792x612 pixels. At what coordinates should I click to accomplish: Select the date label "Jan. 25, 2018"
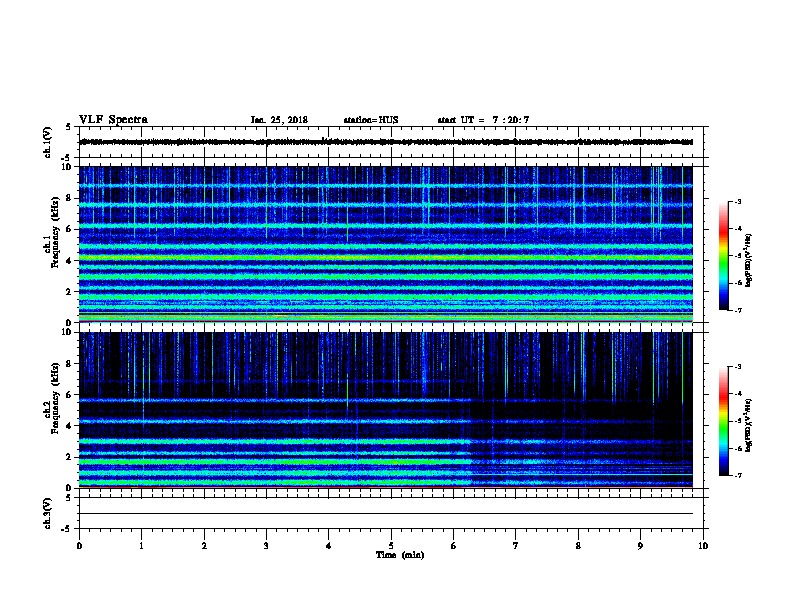tap(279, 120)
